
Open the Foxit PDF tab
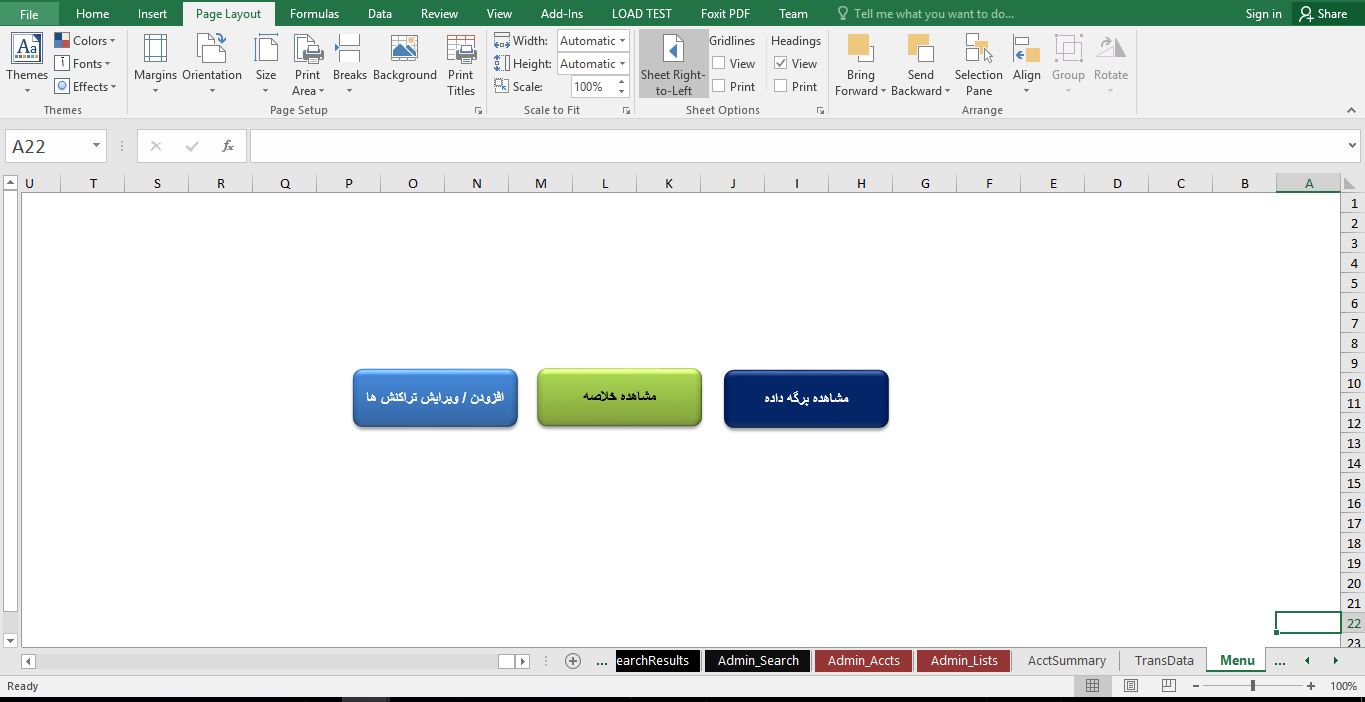click(726, 14)
